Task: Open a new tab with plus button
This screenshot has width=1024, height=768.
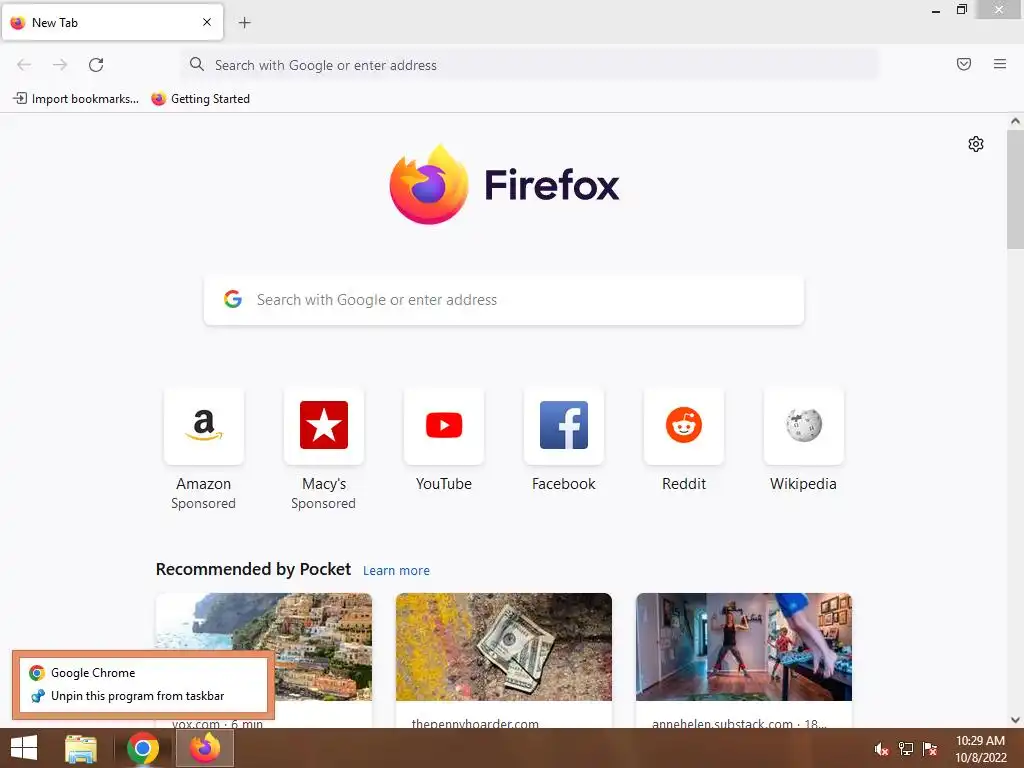Action: [x=244, y=23]
